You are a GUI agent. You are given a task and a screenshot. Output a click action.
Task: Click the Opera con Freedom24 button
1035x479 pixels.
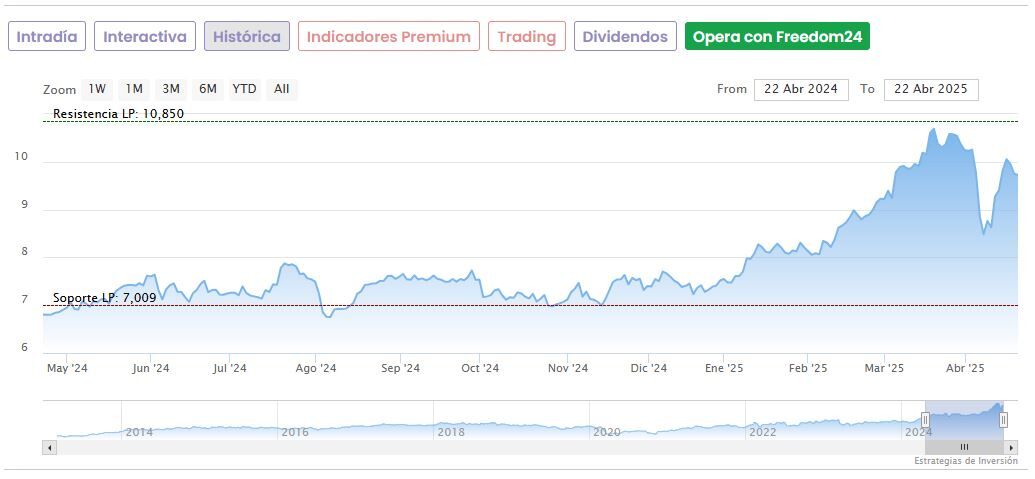point(777,37)
